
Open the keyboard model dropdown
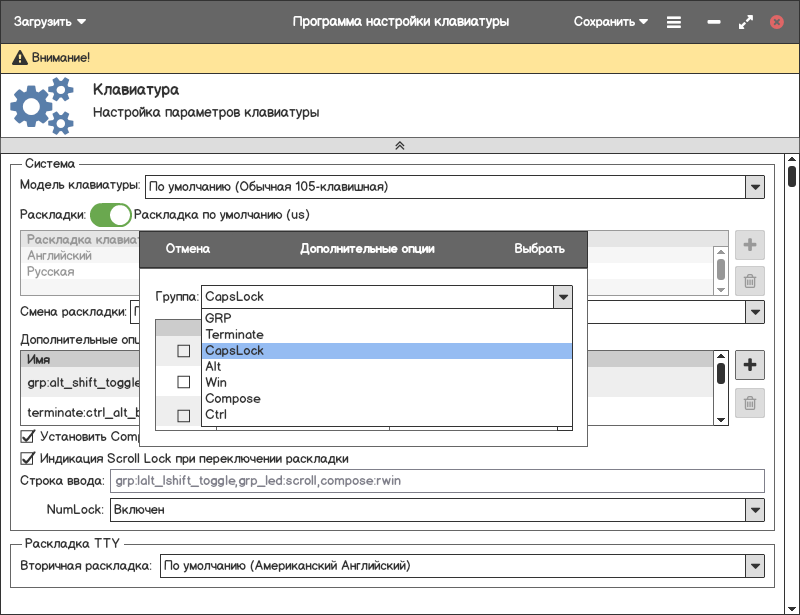click(755, 186)
